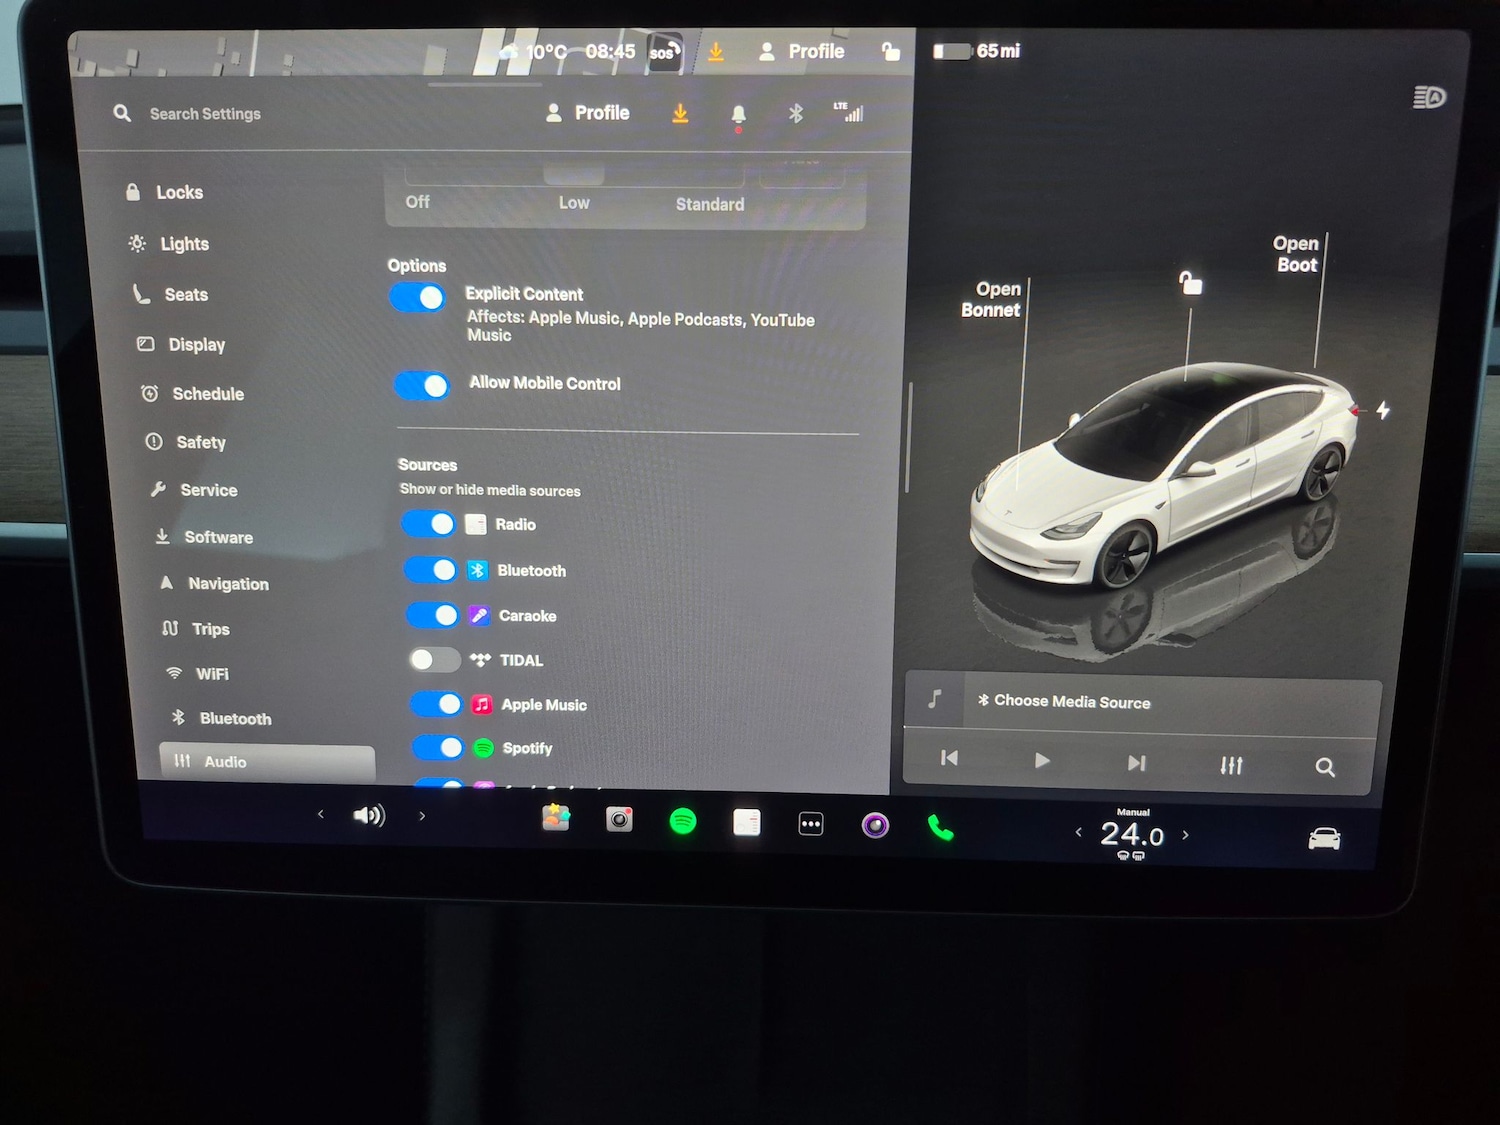Open the software update download icon
Viewport: 1500px width, 1125px height.
(681, 113)
